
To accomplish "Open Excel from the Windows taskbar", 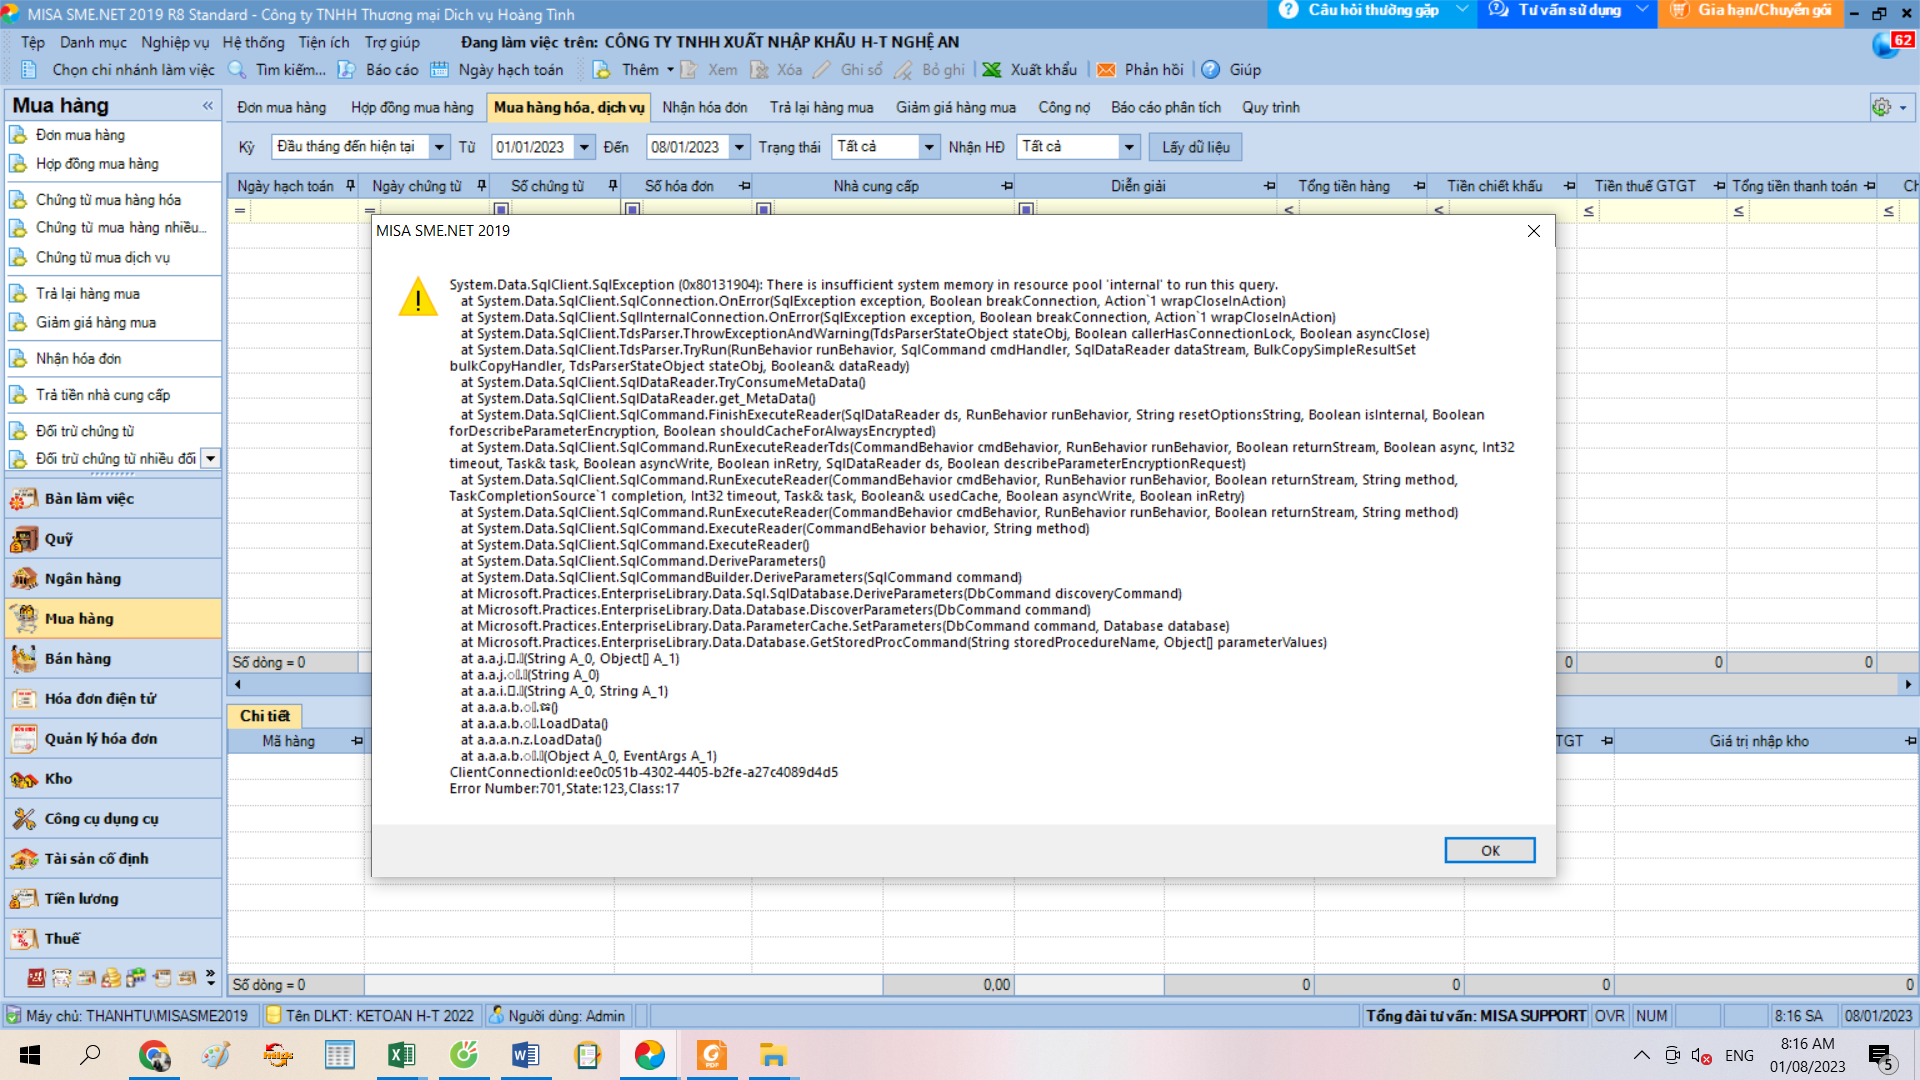I will [402, 1055].
